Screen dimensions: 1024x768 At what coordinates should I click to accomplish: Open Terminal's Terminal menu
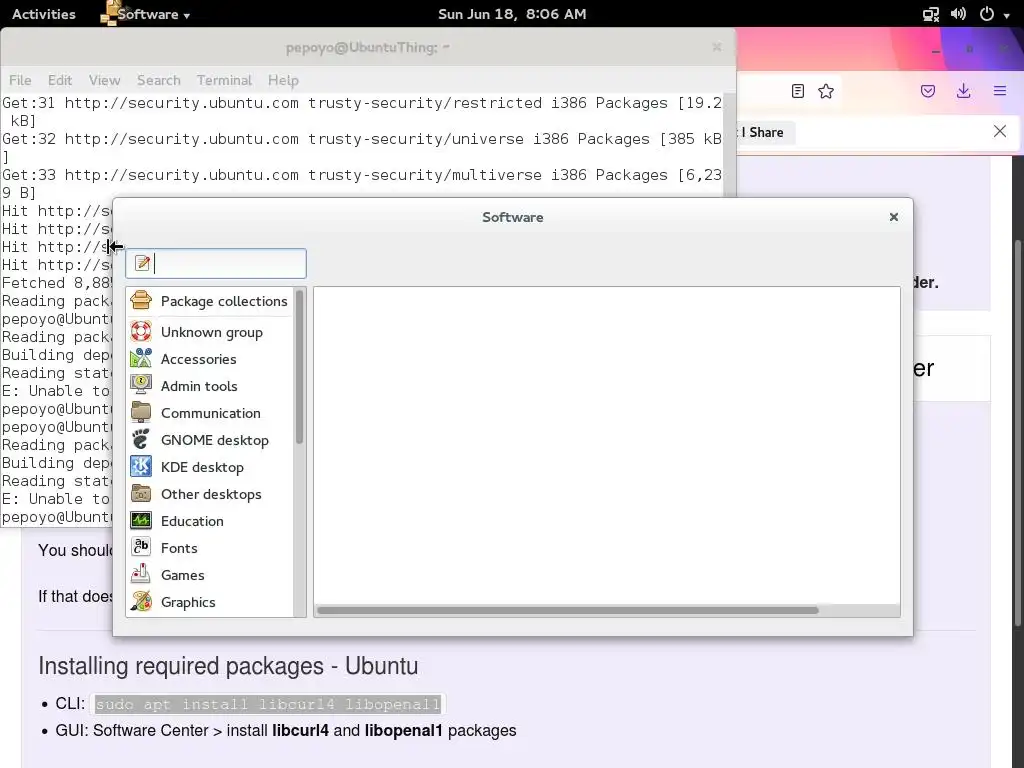(224, 80)
